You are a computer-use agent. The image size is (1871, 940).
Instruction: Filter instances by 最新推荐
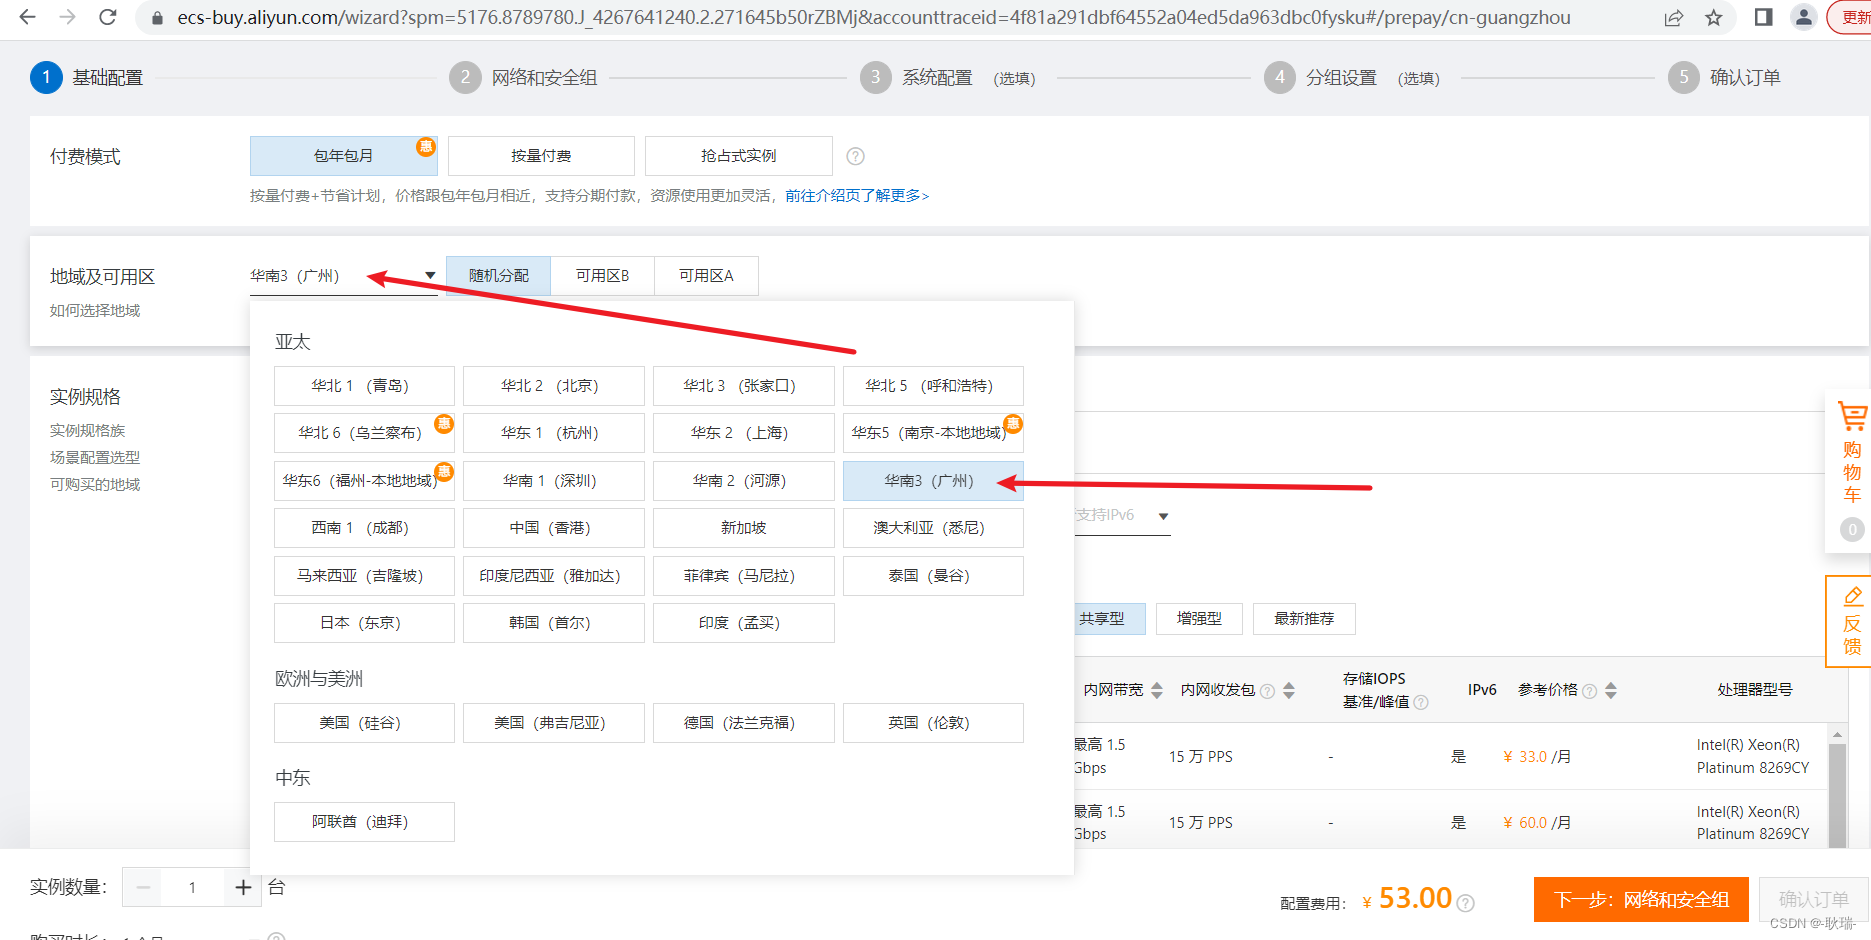(x=1304, y=619)
